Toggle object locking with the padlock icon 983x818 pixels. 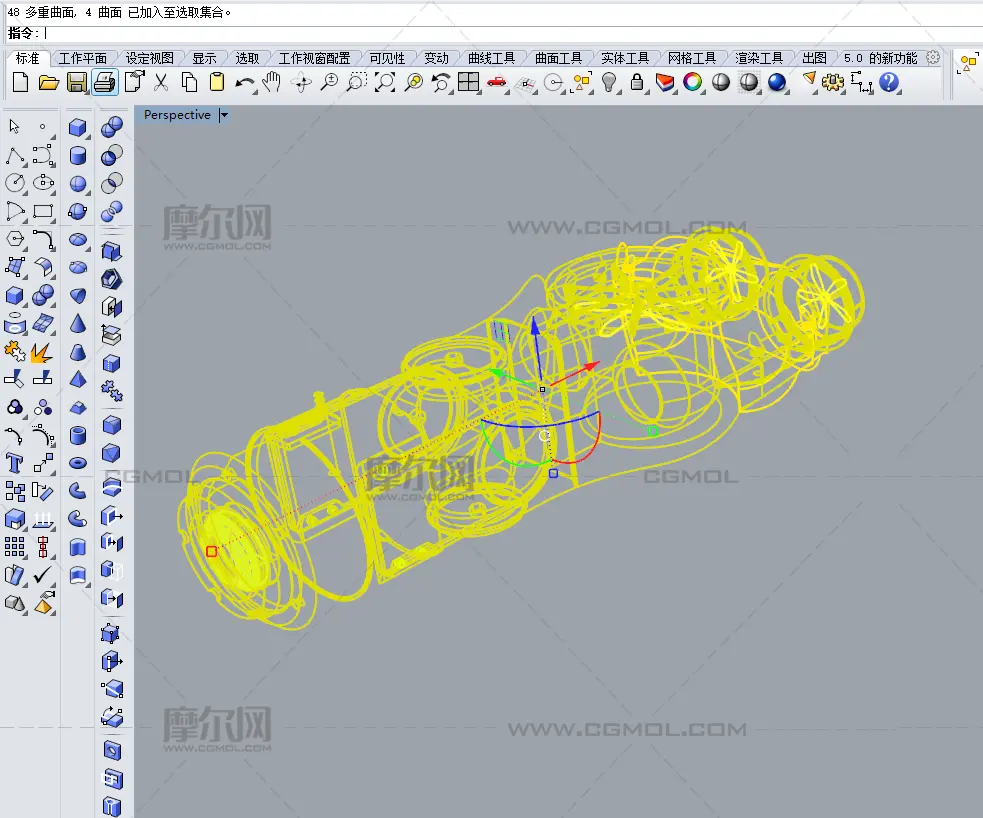pos(636,83)
